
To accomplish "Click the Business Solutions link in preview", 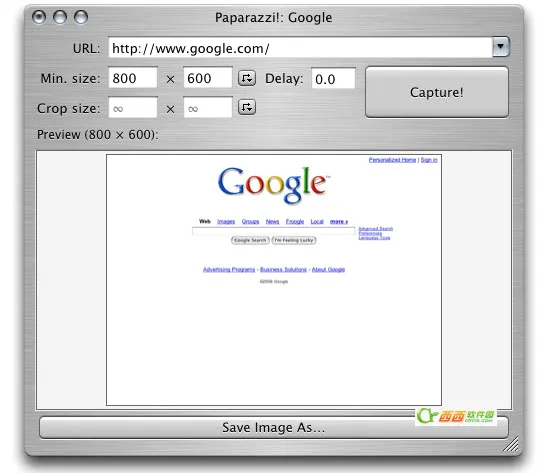I will tap(283, 270).
